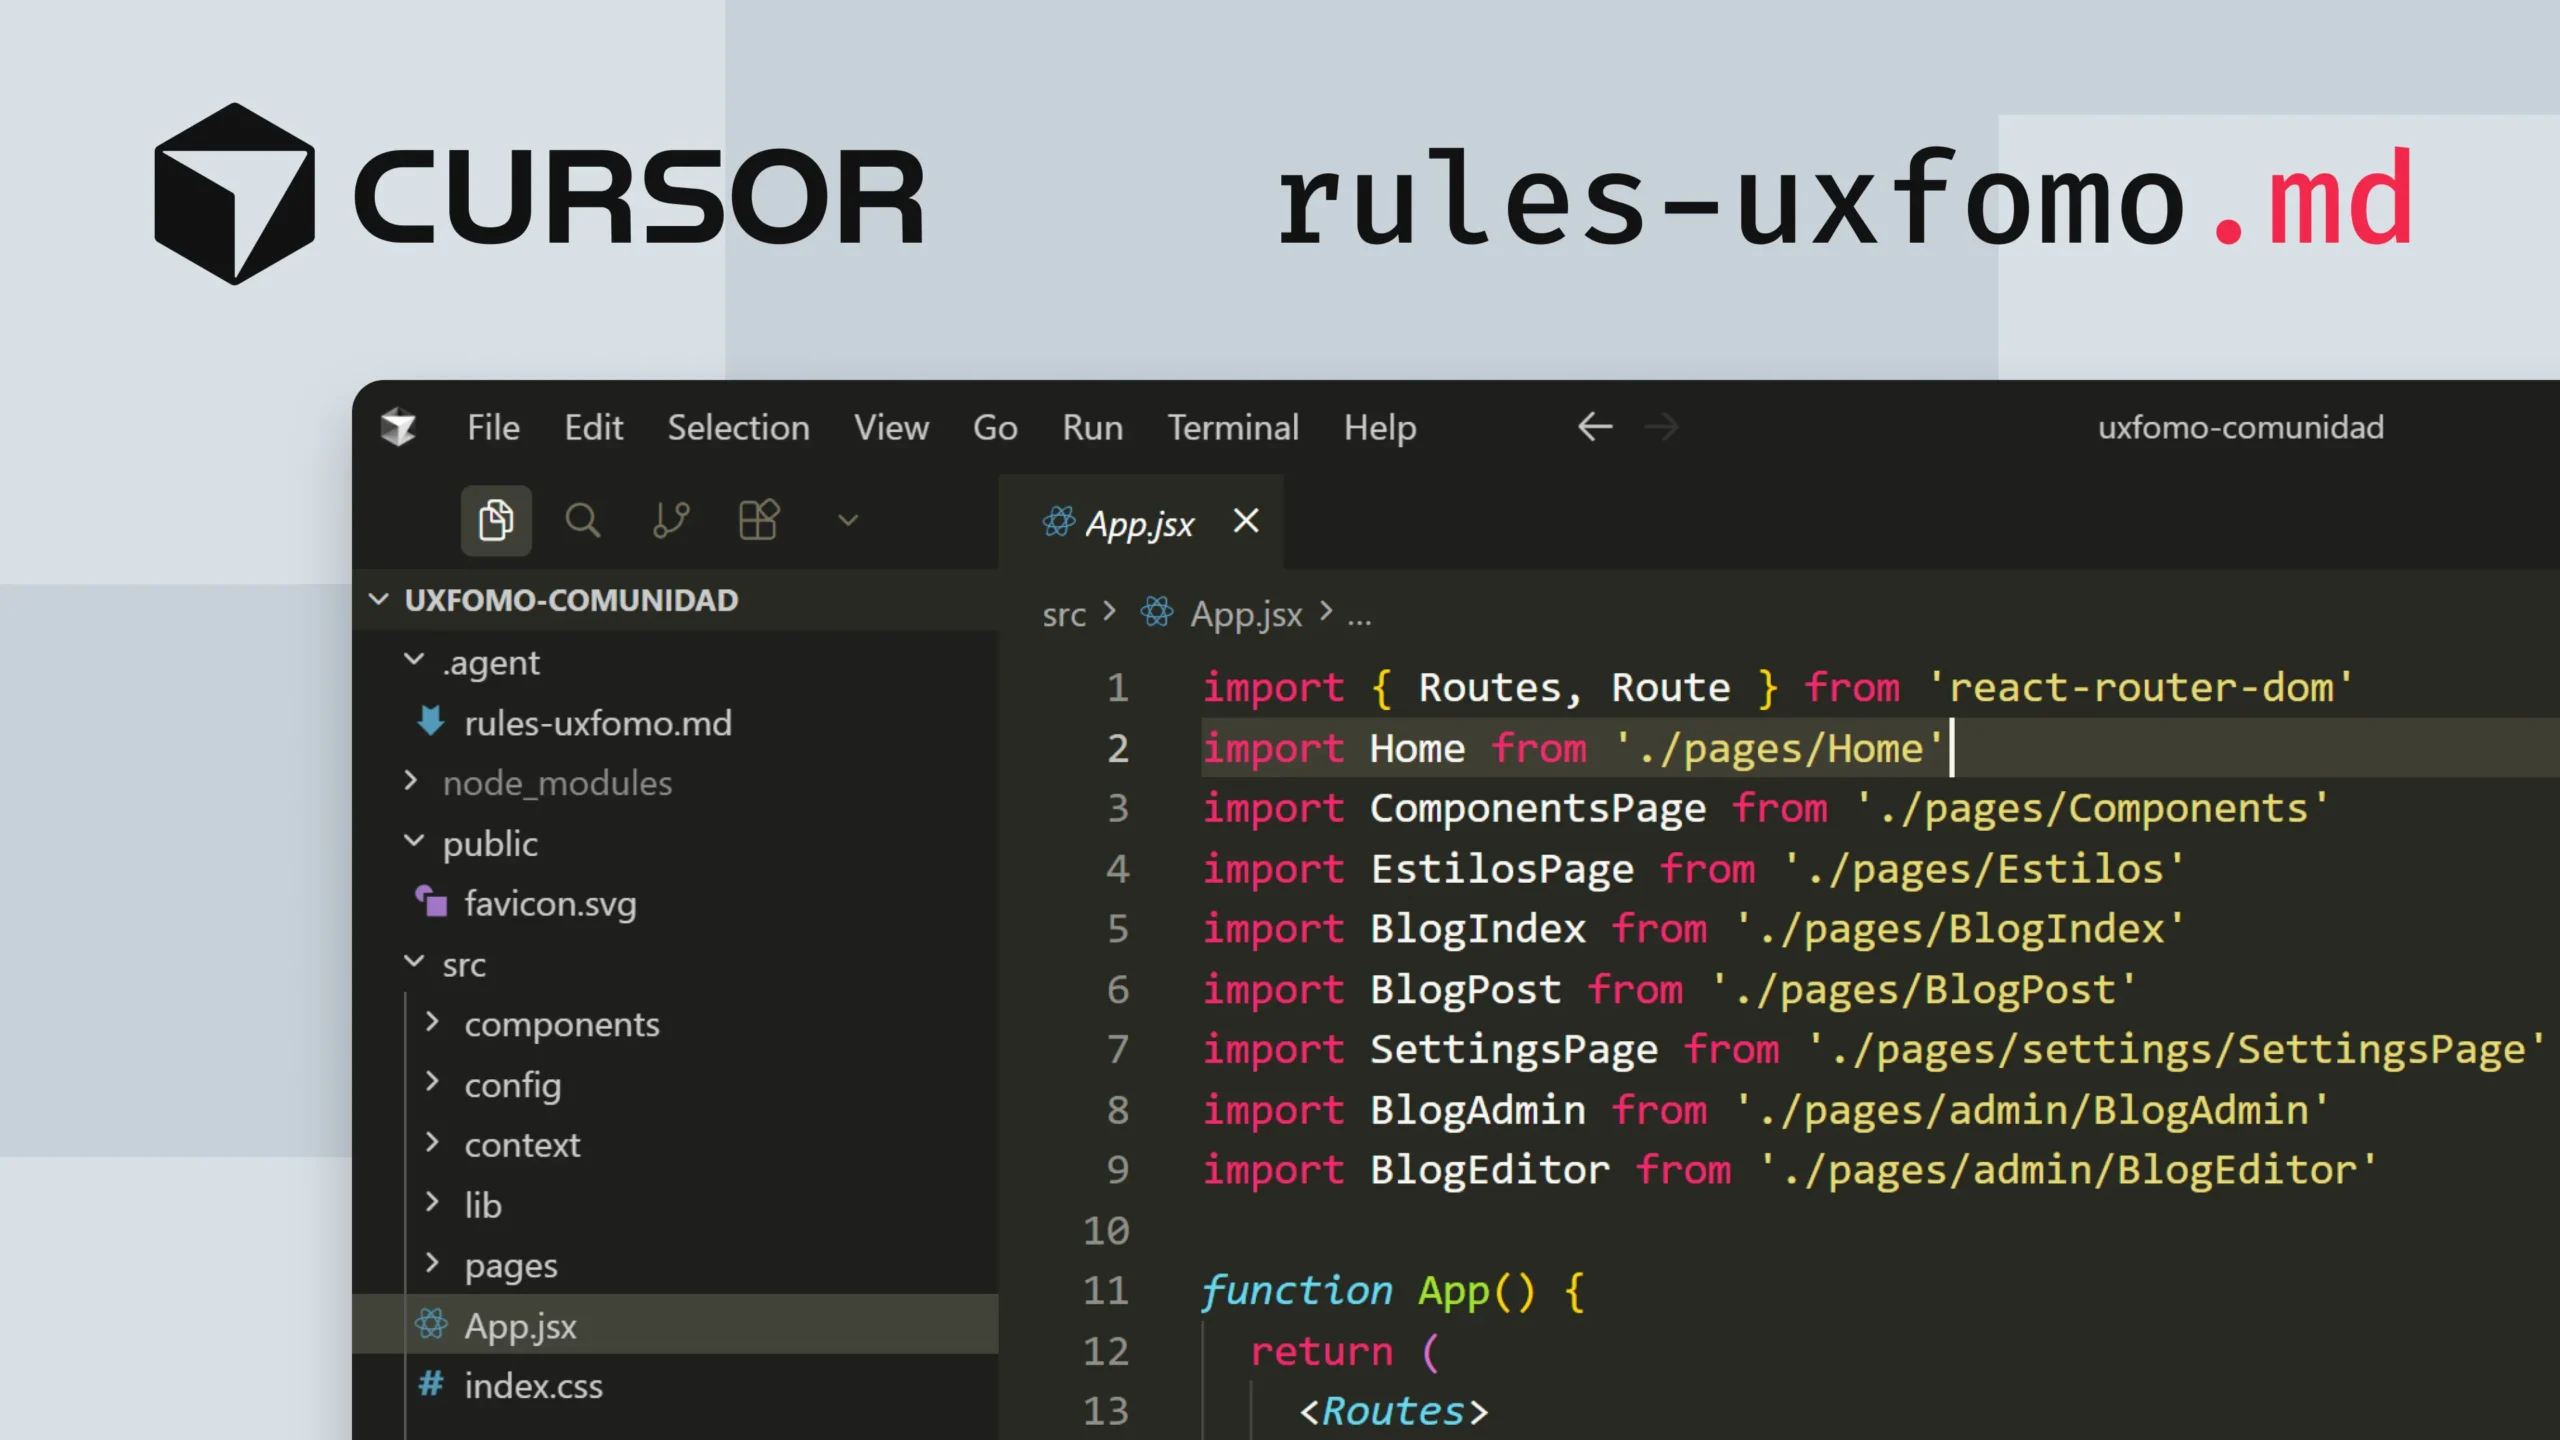Expand the node_modules folder

click(x=411, y=781)
